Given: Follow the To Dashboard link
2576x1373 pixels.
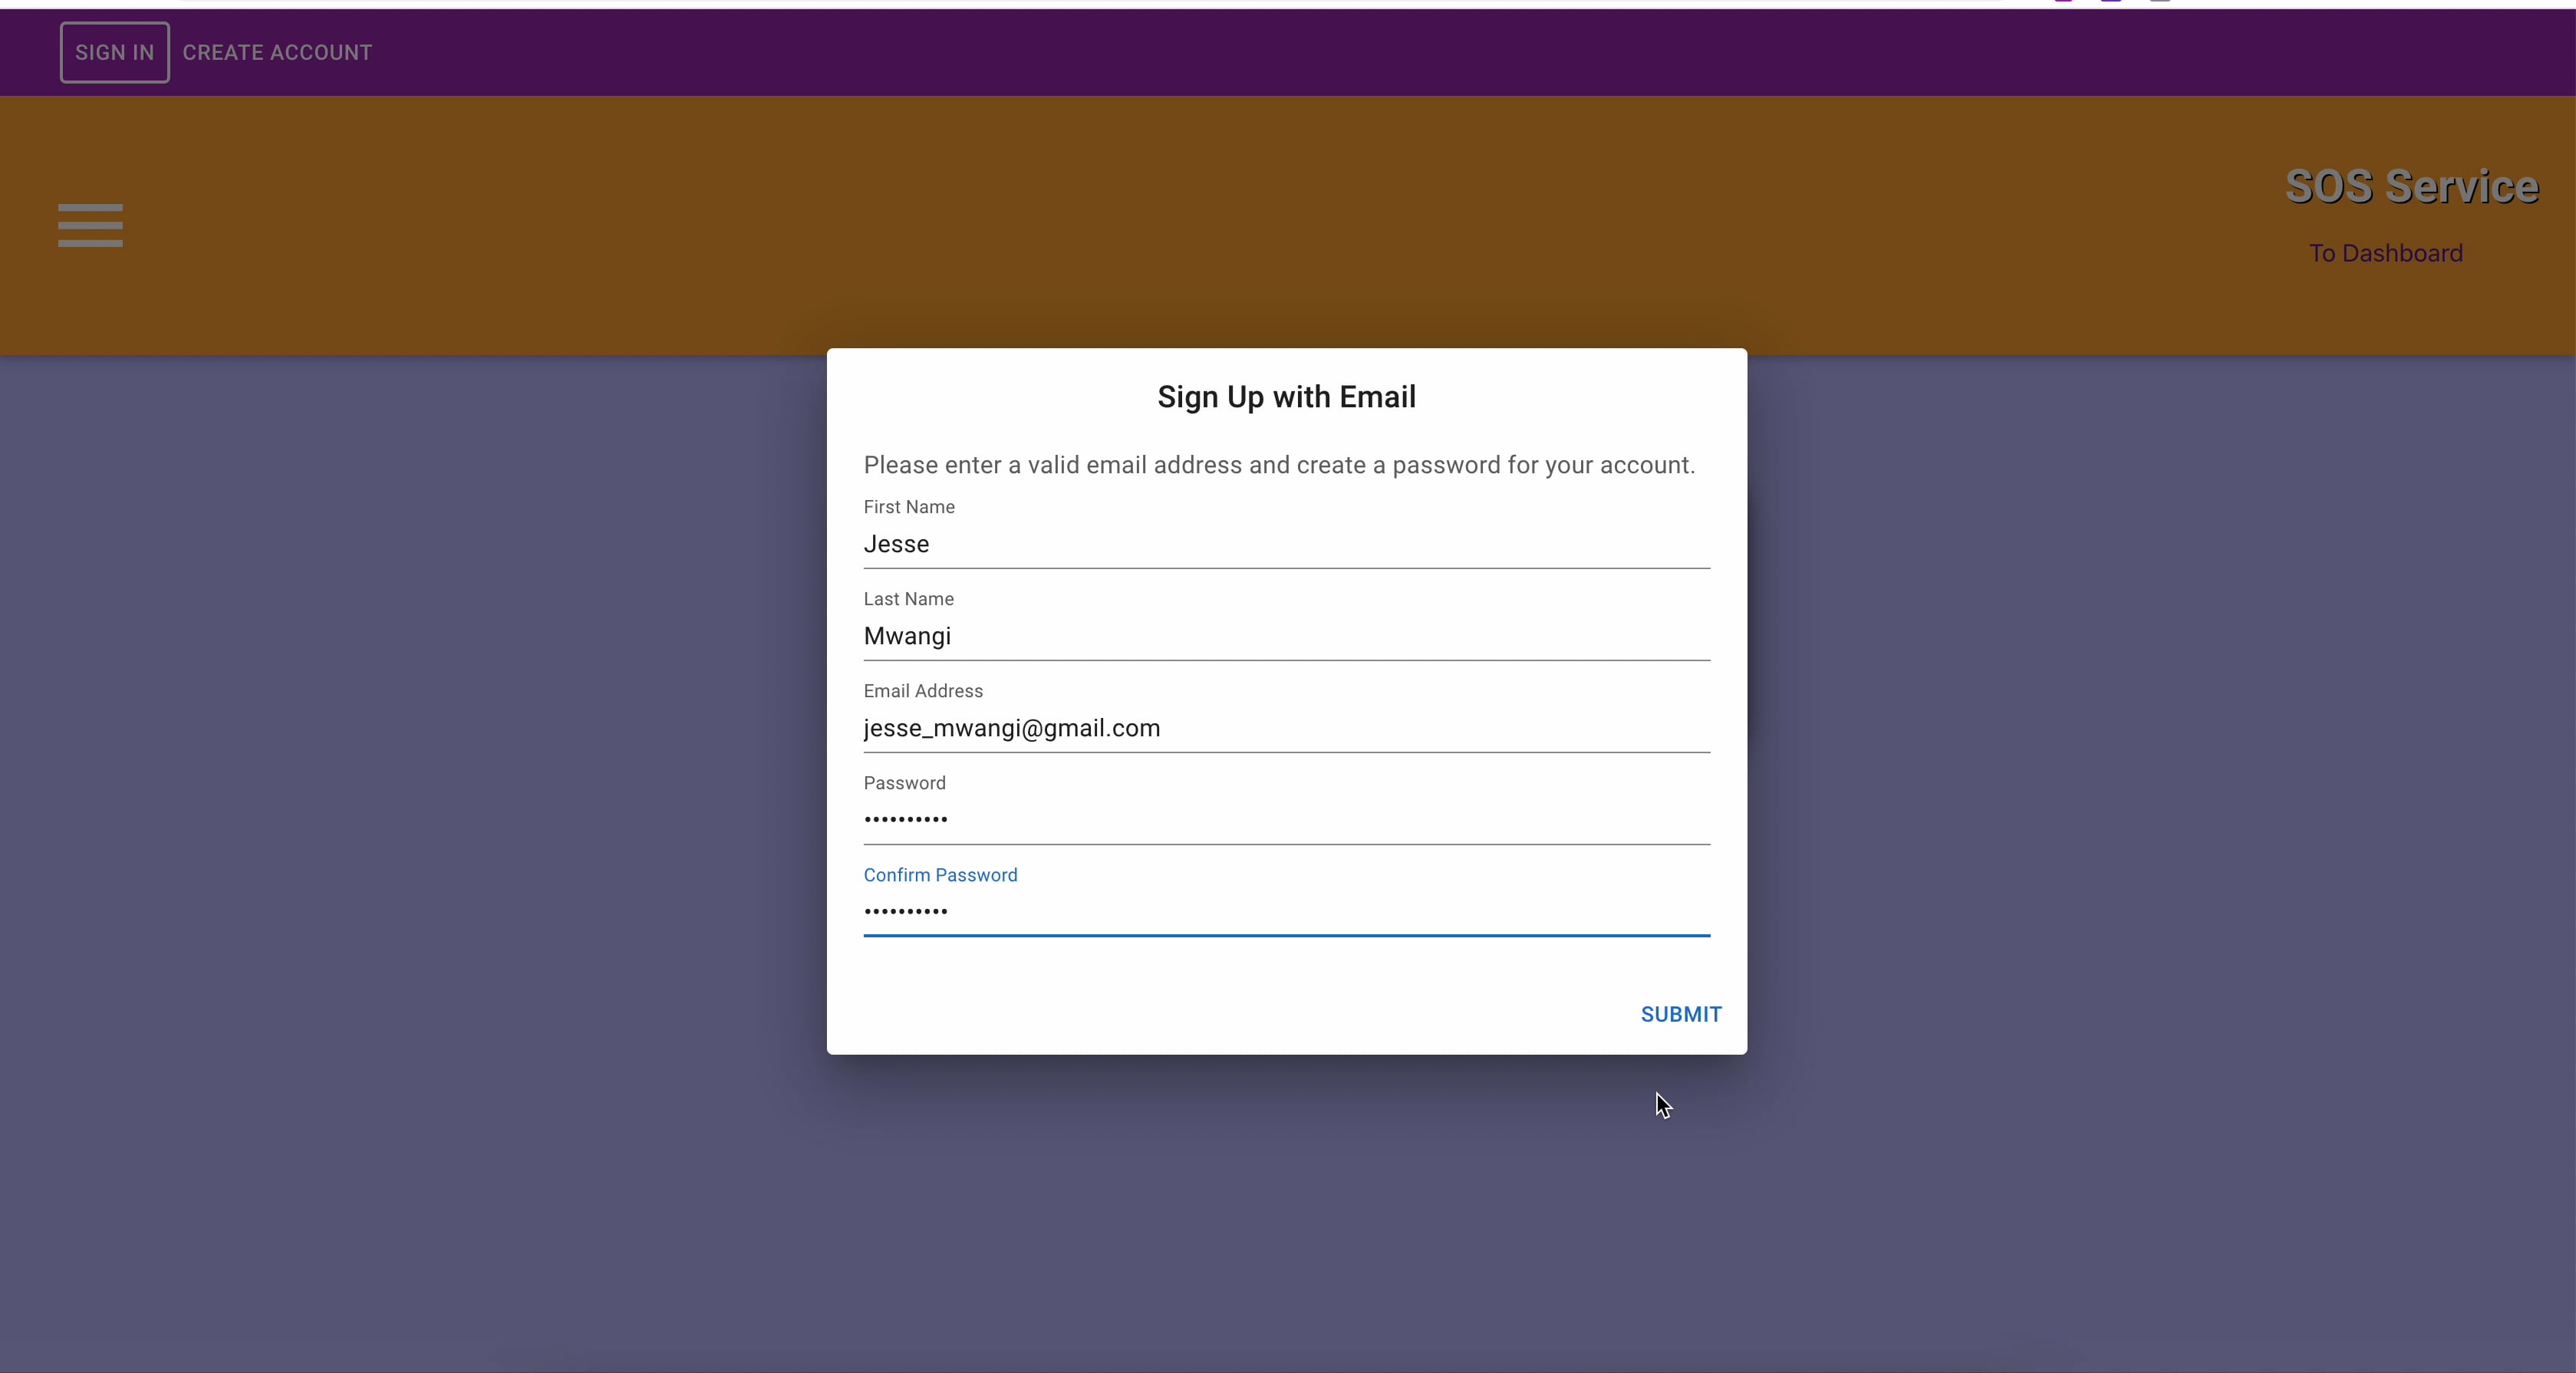Looking at the screenshot, I should pos(2385,253).
